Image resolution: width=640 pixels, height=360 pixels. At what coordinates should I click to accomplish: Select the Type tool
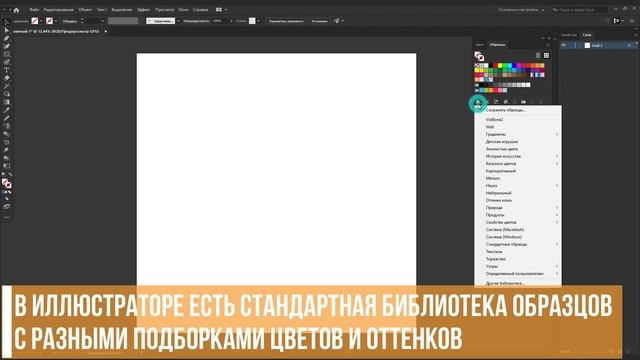7,70
